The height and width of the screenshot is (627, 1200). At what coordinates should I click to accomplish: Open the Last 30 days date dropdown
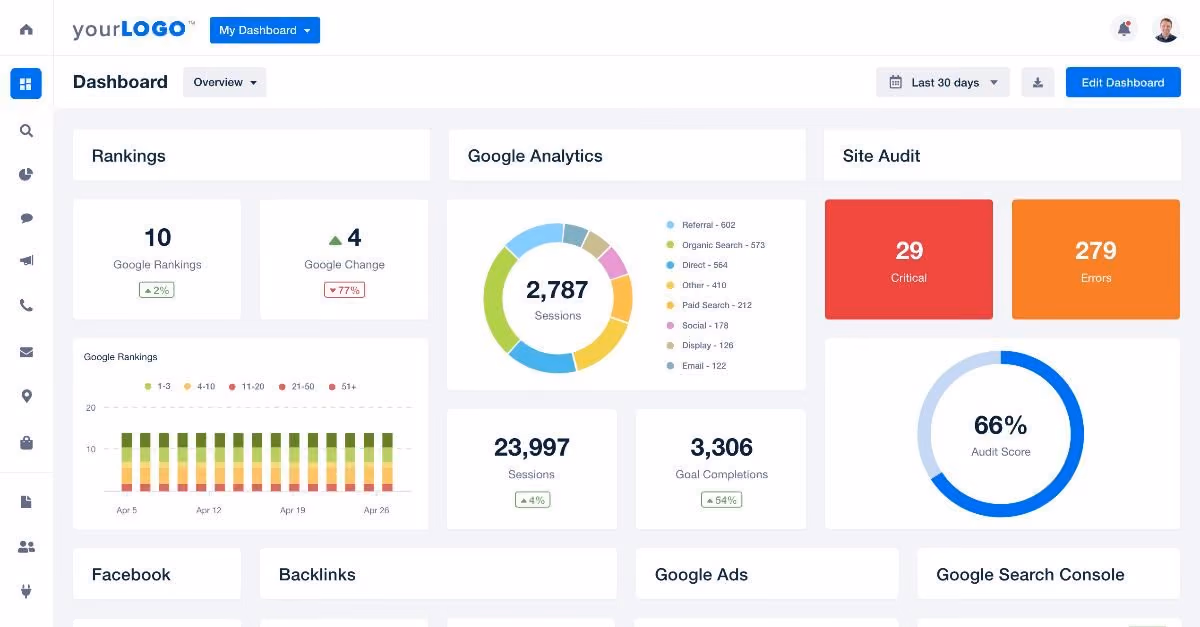(943, 82)
